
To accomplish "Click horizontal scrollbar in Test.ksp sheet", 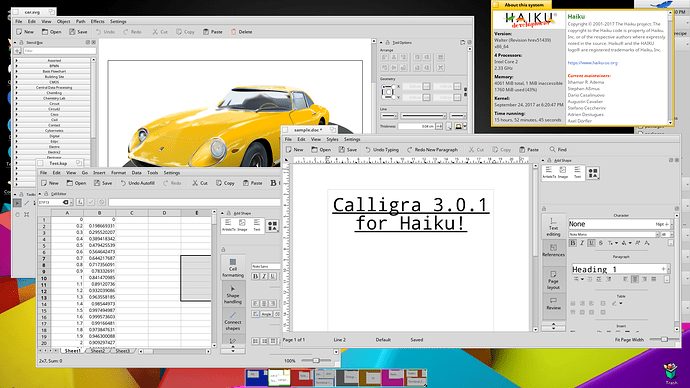I will [175, 351].
